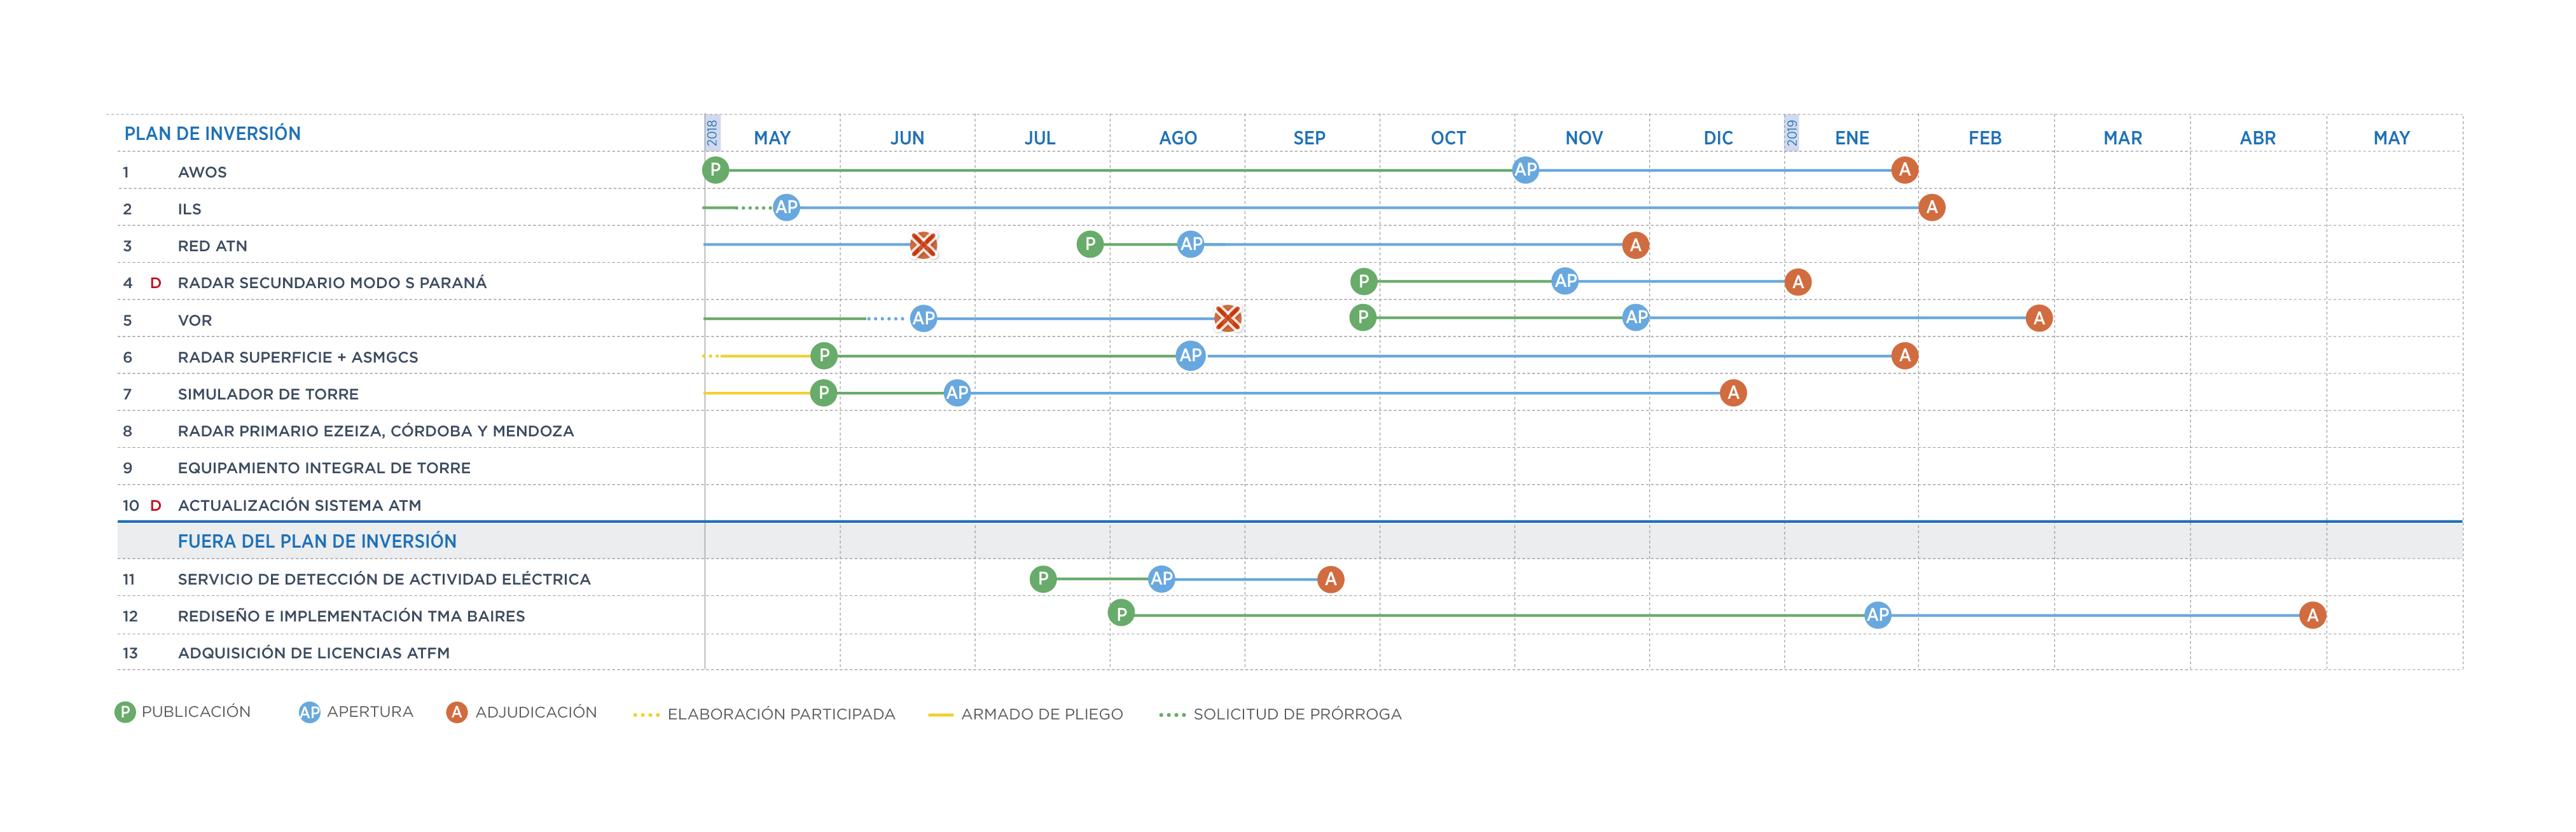Select the 2018 year label

point(712,133)
